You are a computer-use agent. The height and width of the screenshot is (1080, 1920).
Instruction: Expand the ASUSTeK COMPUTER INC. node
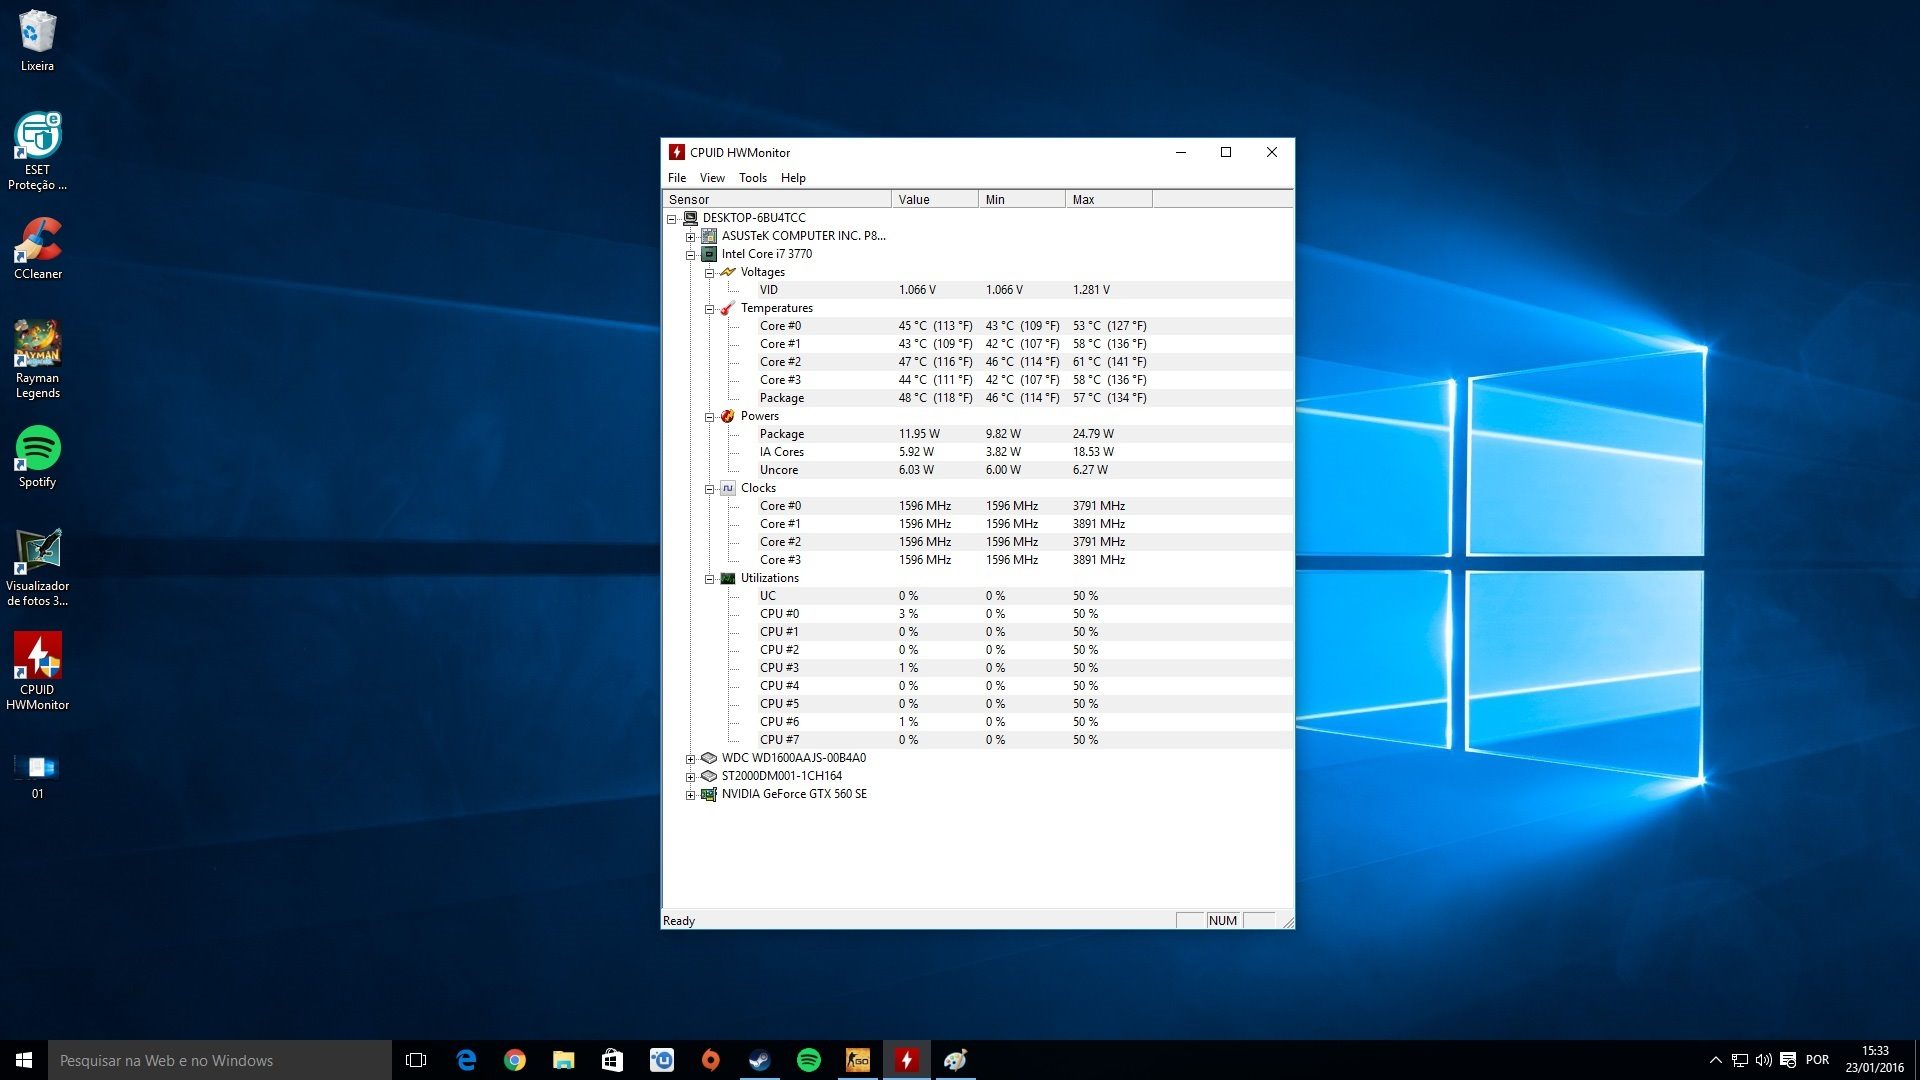(690, 237)
